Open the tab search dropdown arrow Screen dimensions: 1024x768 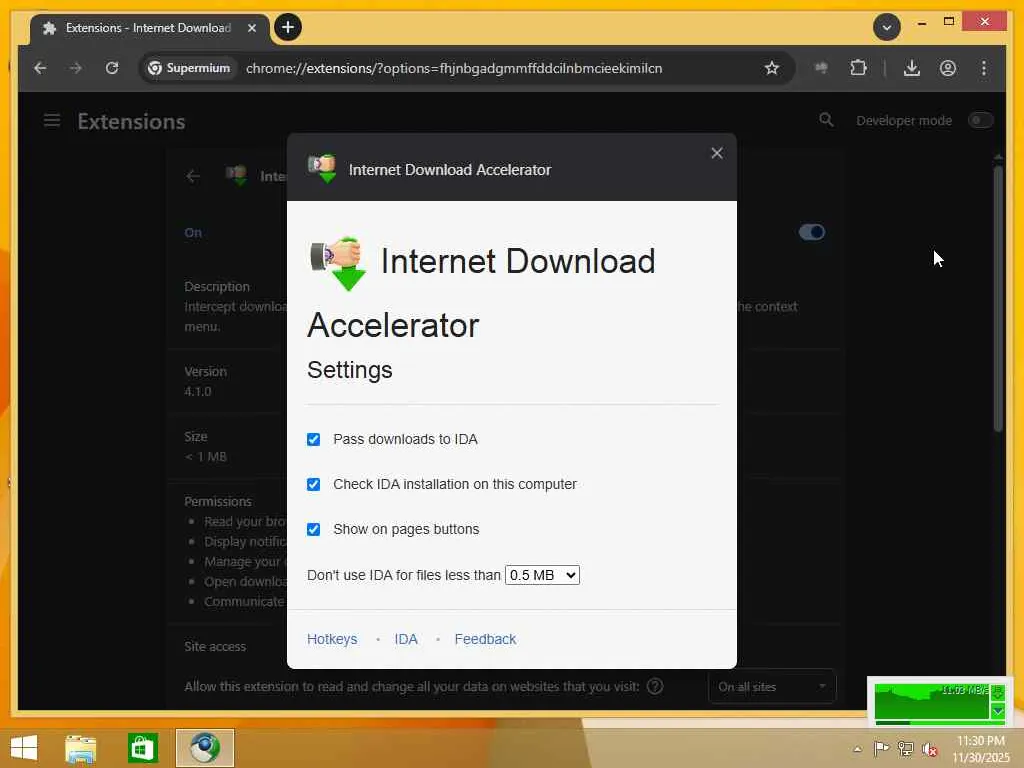pos(887,27)
